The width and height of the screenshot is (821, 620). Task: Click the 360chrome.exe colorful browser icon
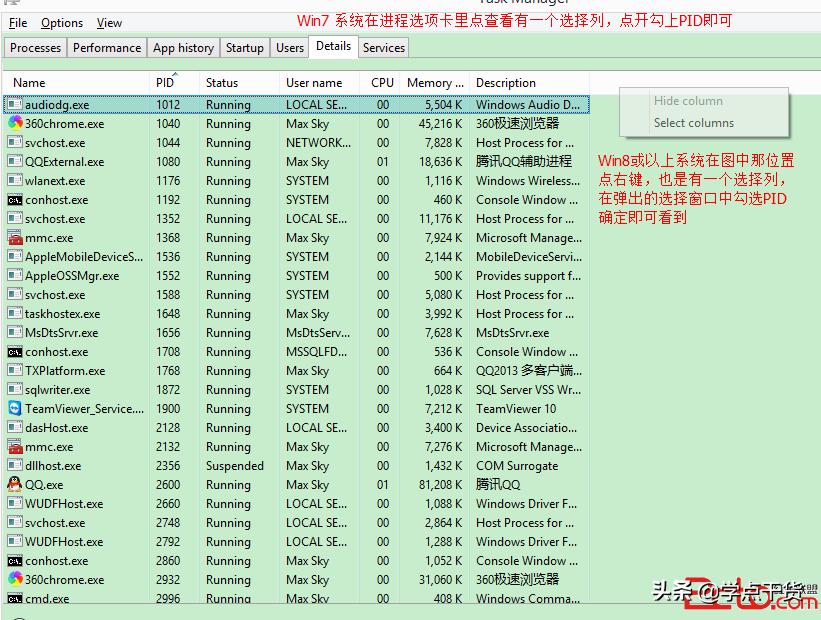click(x=14, y=123)
